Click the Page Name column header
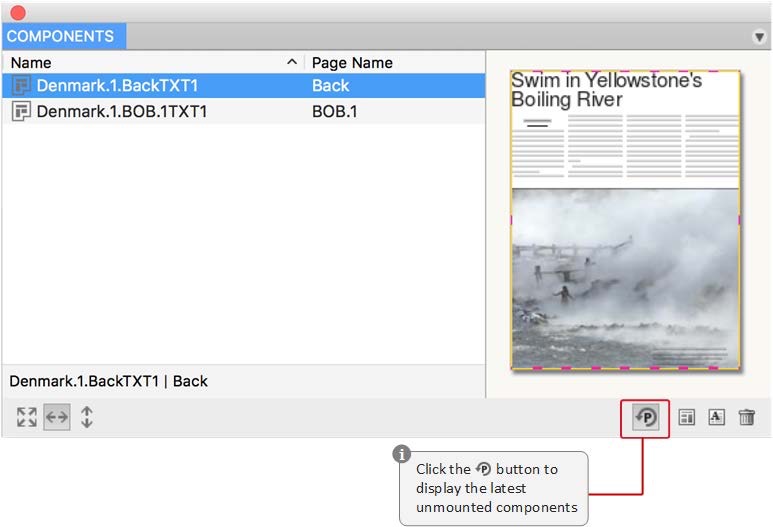Viewport: 773px width, 527px height. coord(352,62)
